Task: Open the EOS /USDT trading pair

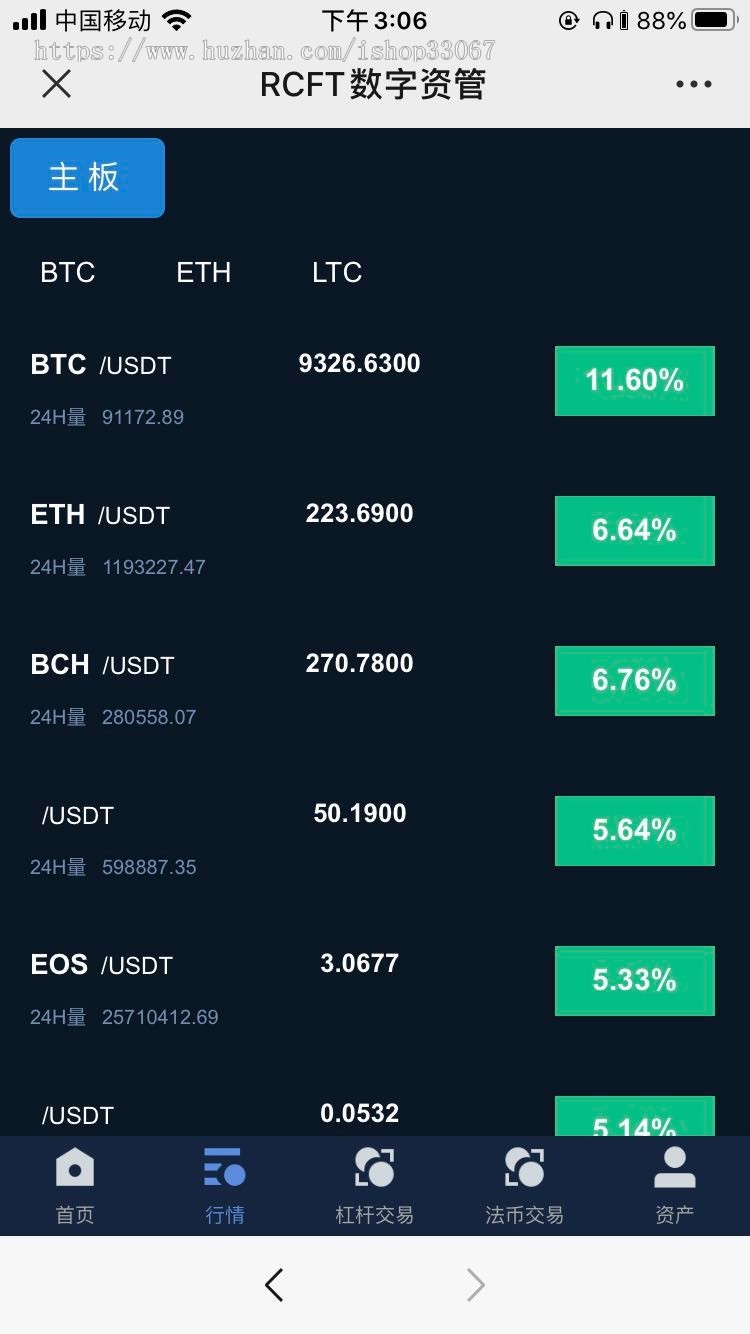Action: point(101,965)
